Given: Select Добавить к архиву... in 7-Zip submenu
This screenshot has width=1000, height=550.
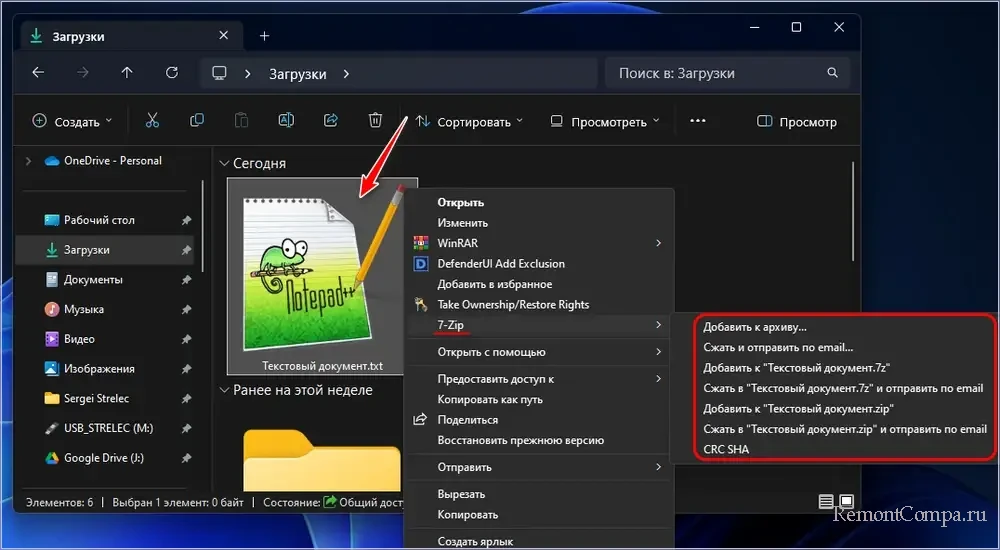Looking at the screenshot, I should [755, 327].
